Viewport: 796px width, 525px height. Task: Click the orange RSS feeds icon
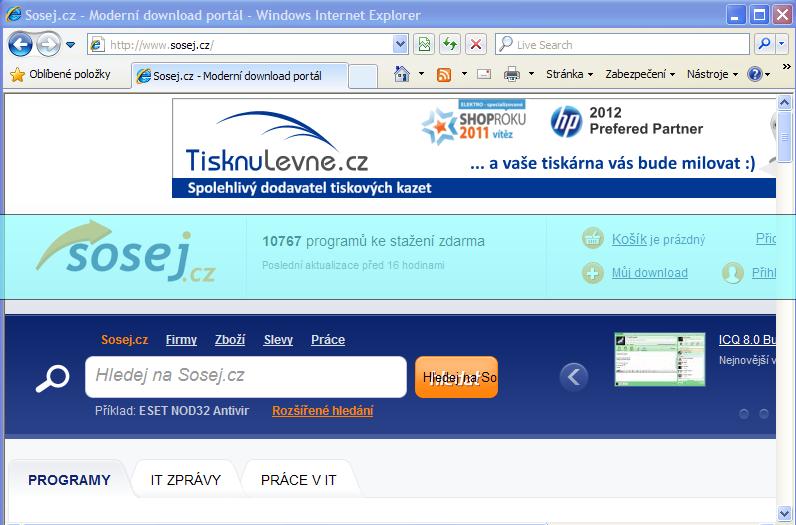(444, 75)
